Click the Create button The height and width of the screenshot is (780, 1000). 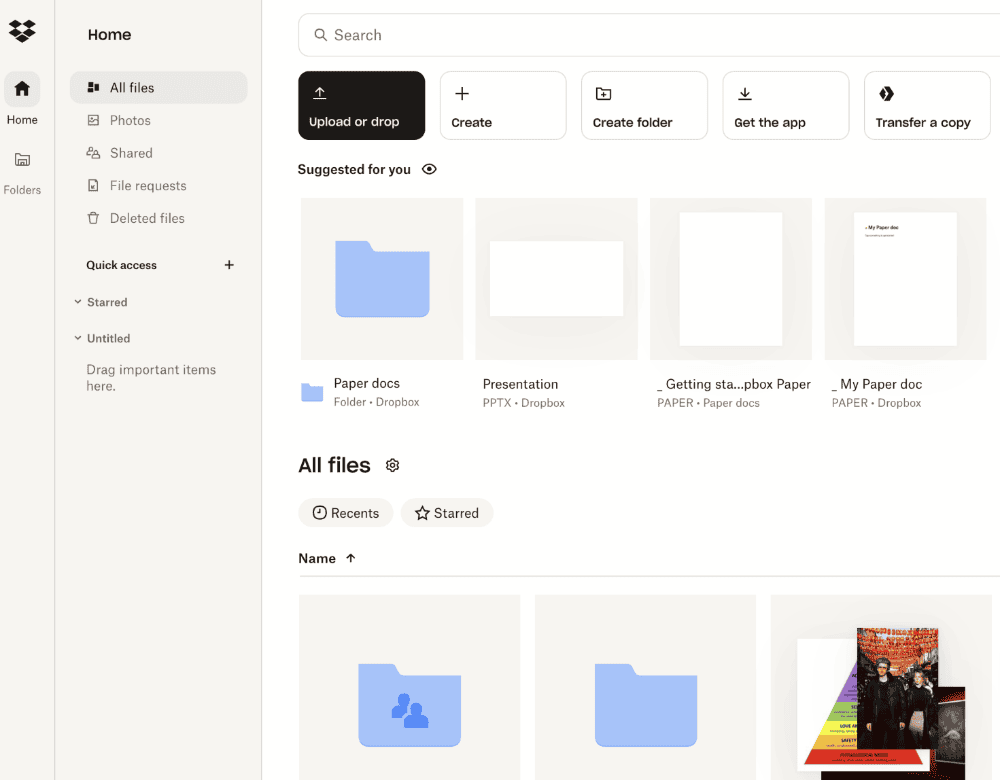pyautogui.click(x=503, y=105)
